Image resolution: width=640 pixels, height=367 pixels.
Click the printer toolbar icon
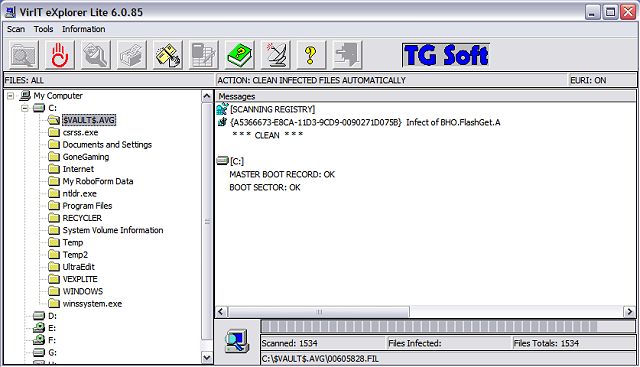(131, 55)
